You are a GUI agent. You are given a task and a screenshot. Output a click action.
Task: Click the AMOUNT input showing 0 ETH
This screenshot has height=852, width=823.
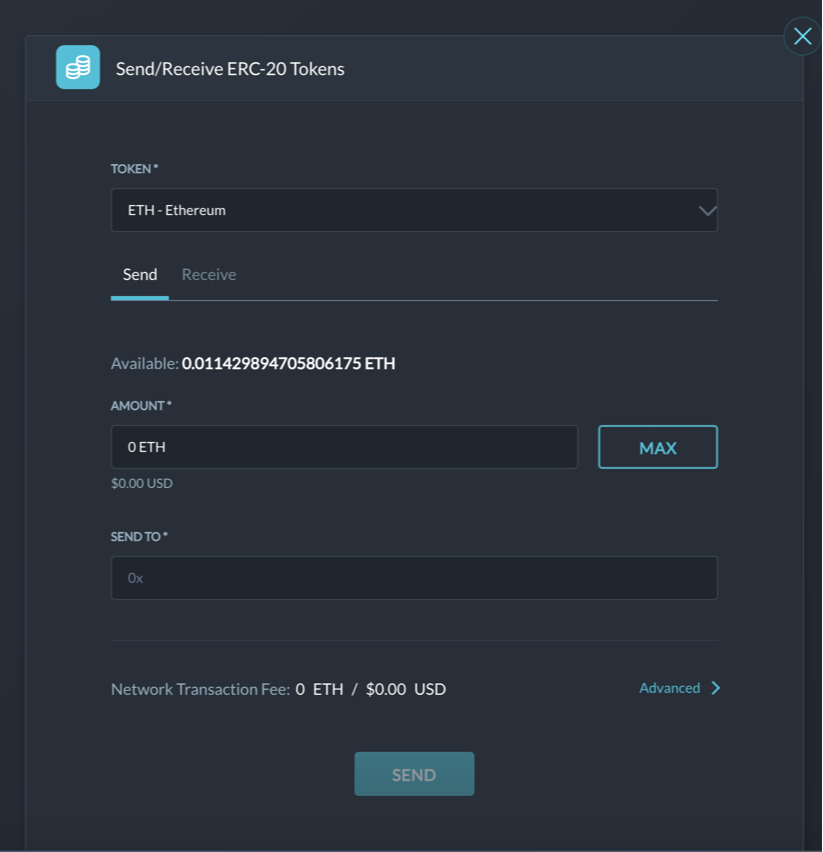344,447
